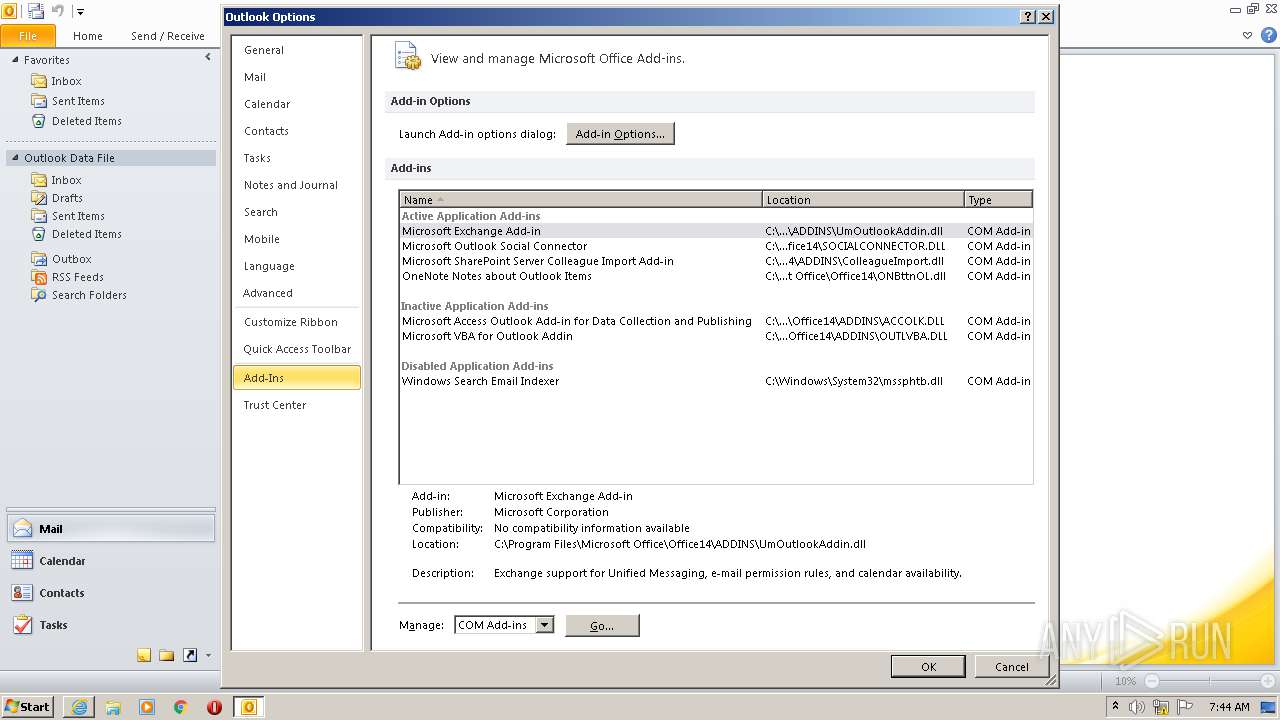The image size is (1280, 720).
Task: Click the minimize ribbon chevron icon
Action: (x=1247, y=35)
